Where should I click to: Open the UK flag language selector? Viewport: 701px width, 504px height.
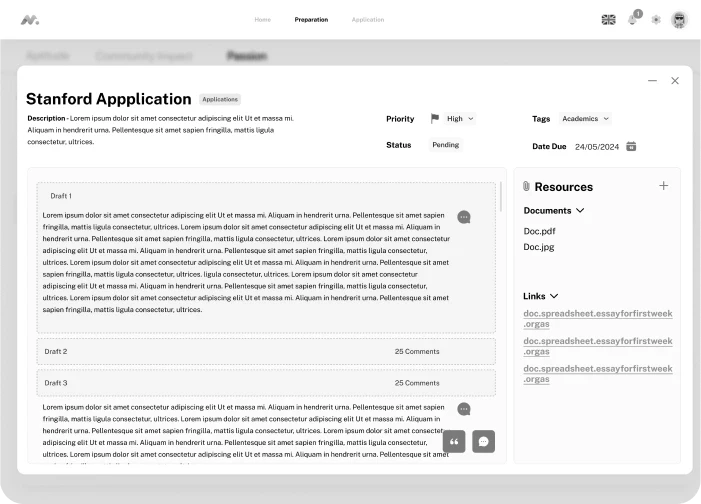tap(608, 20)
